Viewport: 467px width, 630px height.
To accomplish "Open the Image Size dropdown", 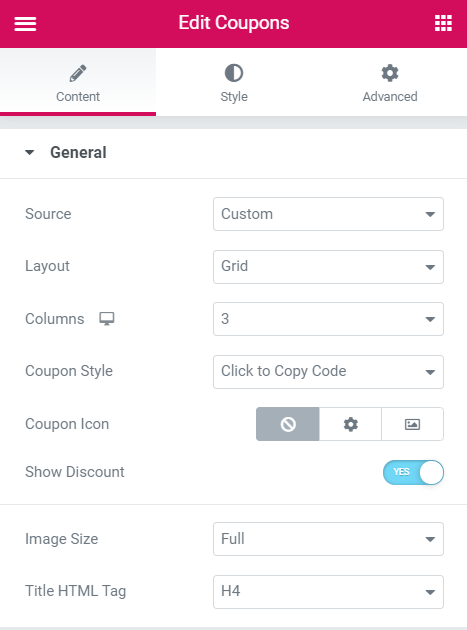I will coord(328,539).
